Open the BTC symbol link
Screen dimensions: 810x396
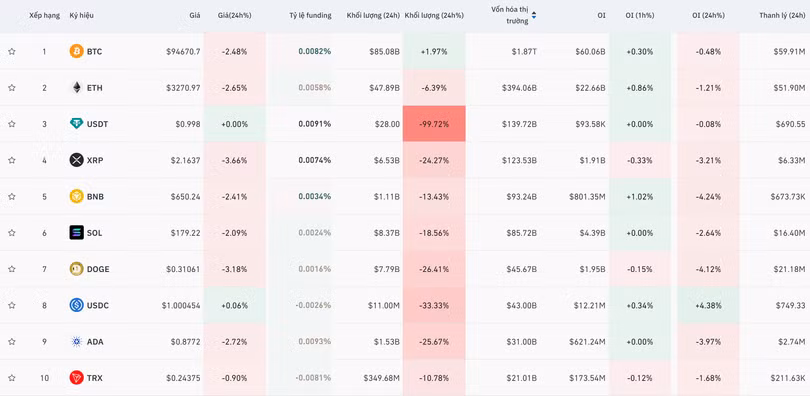click(x=95, y=52)
